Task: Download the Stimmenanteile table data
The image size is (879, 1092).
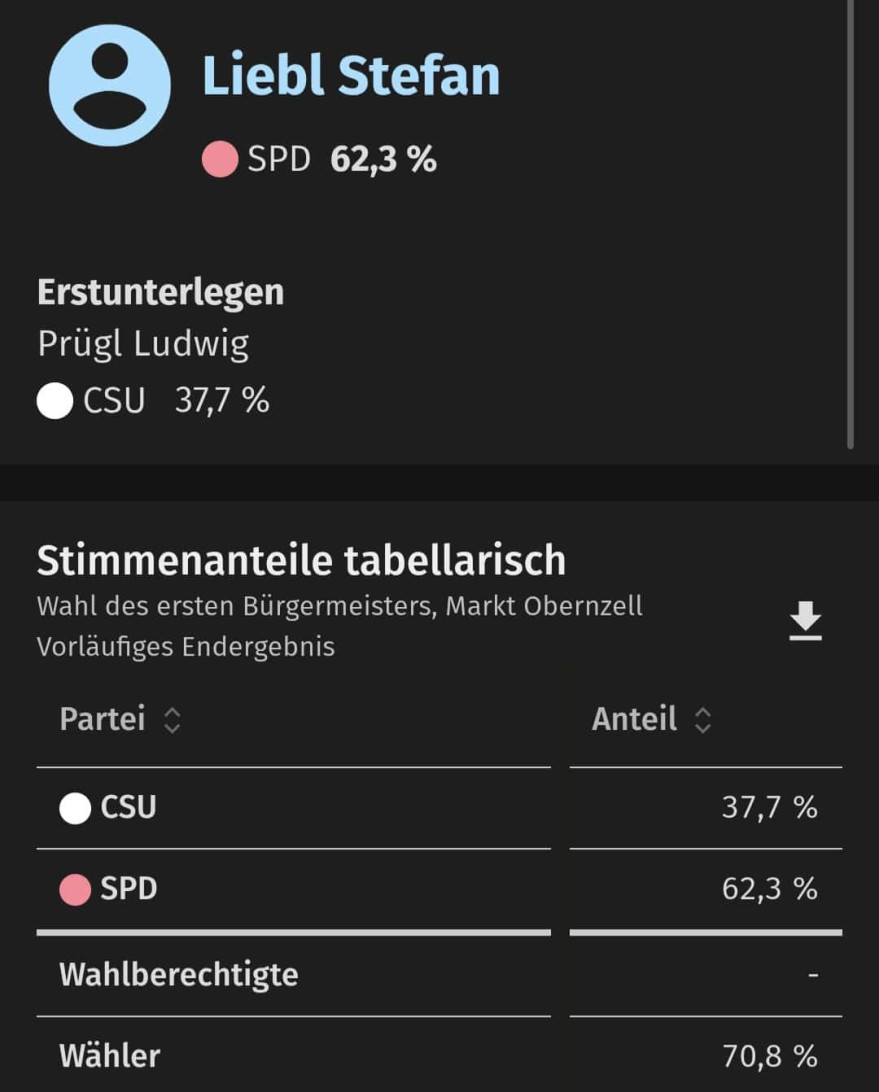Action: coord(805,622)
